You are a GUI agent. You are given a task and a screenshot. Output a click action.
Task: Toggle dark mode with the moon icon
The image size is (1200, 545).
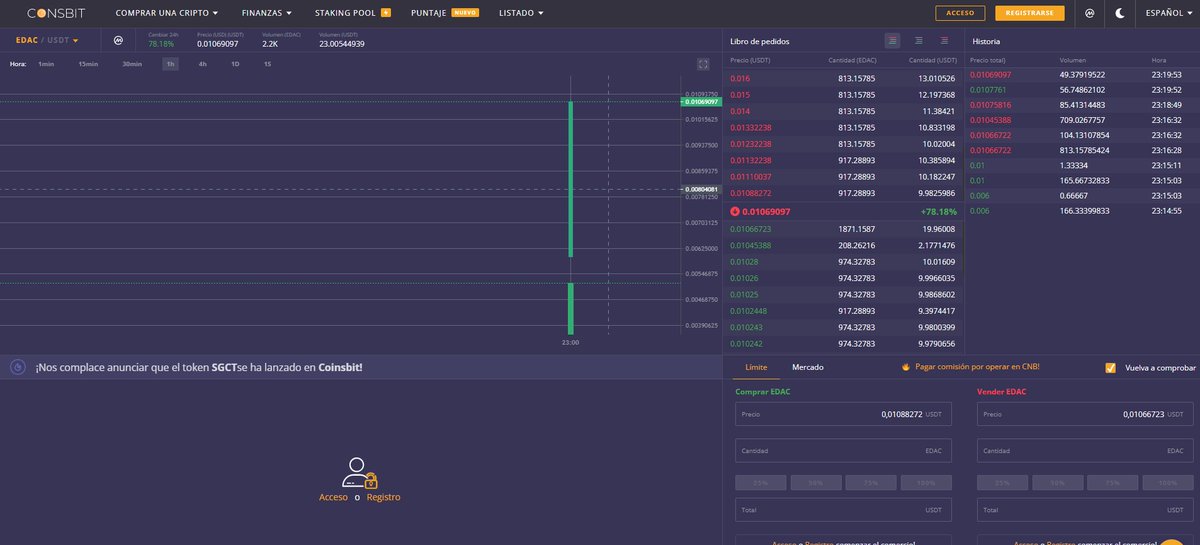click(x=1119, y=13)
